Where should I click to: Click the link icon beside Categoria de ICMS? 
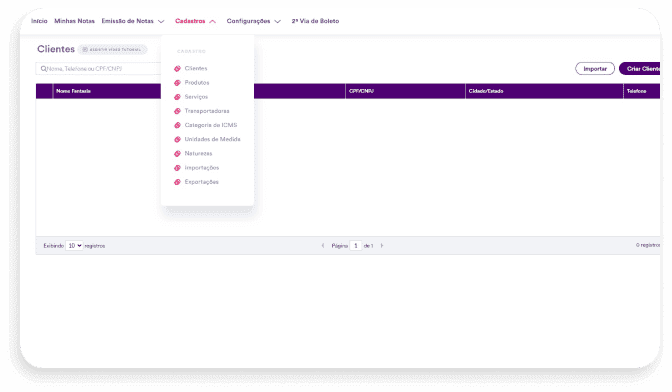pyautogui.click(x=177, y=125)
